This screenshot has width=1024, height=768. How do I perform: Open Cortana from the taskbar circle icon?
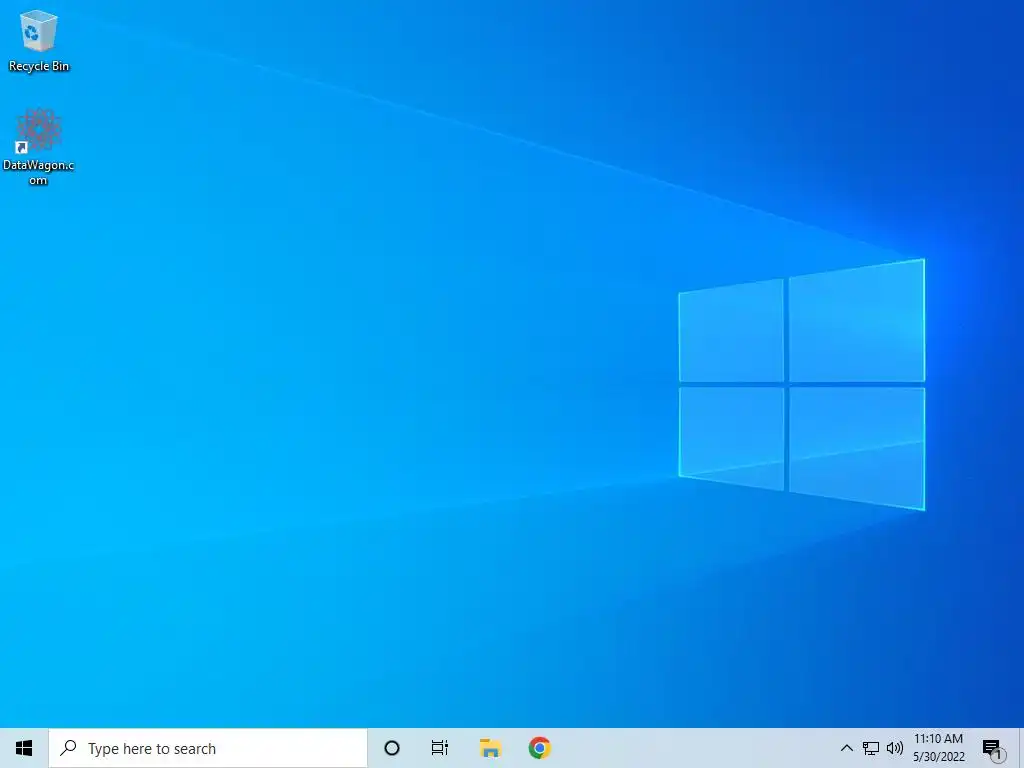(x=392, y=748)
